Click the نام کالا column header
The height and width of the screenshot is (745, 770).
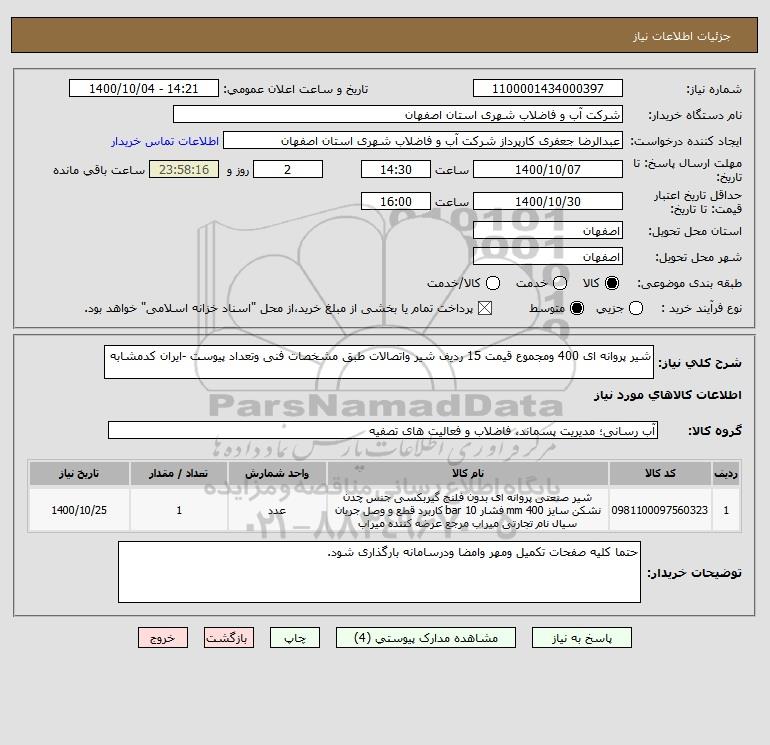[x=468, y=473]
